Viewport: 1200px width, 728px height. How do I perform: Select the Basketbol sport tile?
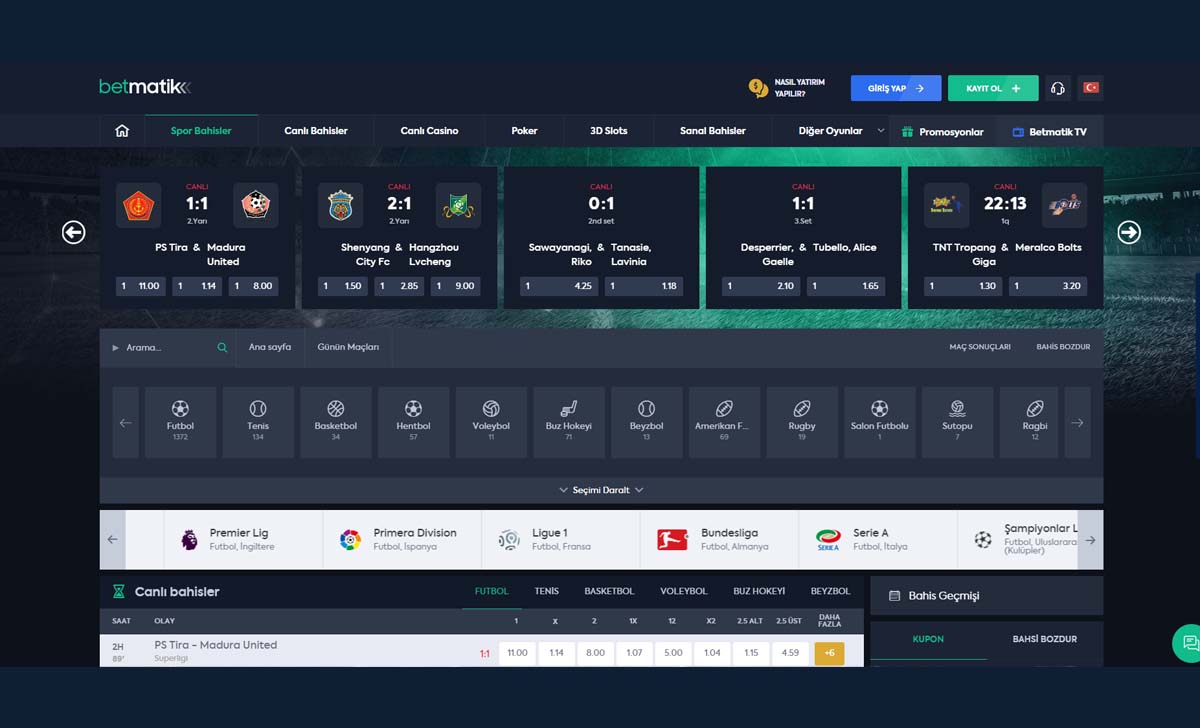pyautogui.click(x=335, y=422)
